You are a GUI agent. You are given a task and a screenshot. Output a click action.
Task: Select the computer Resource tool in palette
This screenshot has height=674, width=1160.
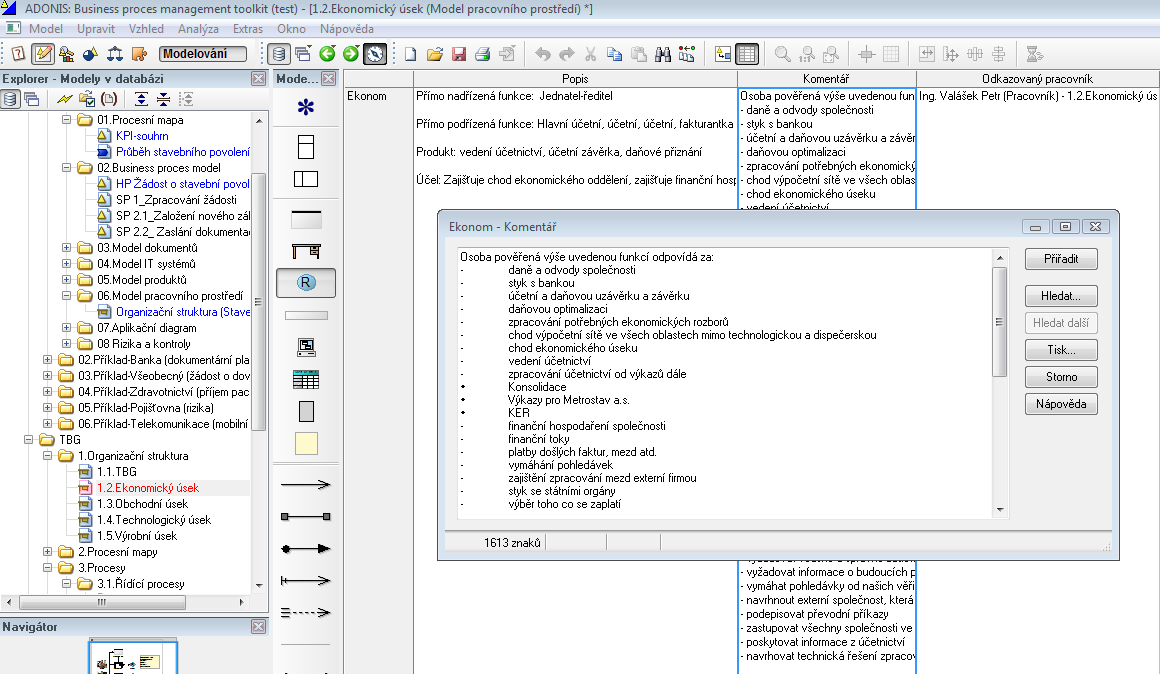click(306, 347)
